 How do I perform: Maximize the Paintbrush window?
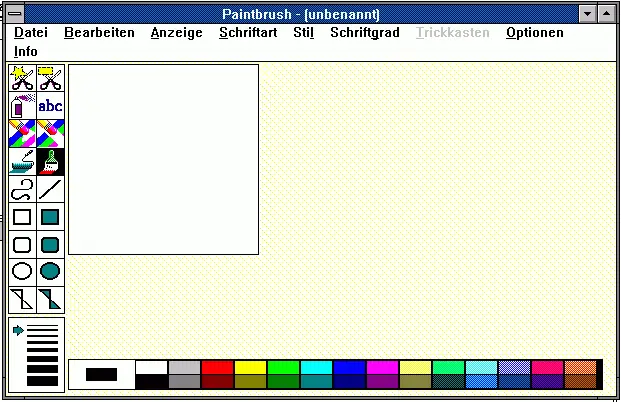[606, 14]
